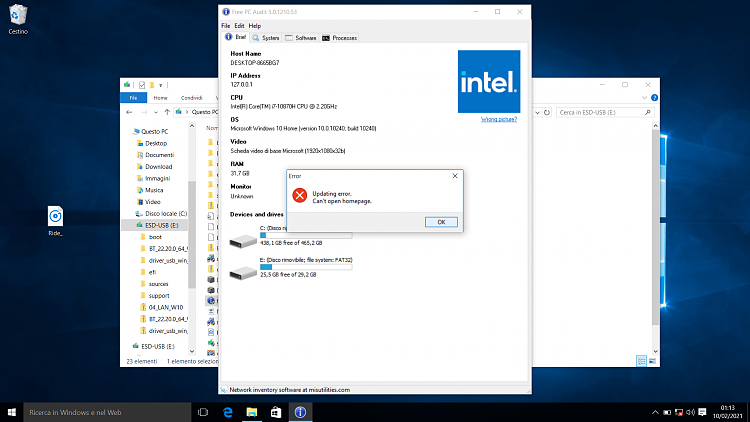This screenshot has width=750, height=422.
Task: Open Microsoft Store from the taskbar
Action: pos(275,411)
